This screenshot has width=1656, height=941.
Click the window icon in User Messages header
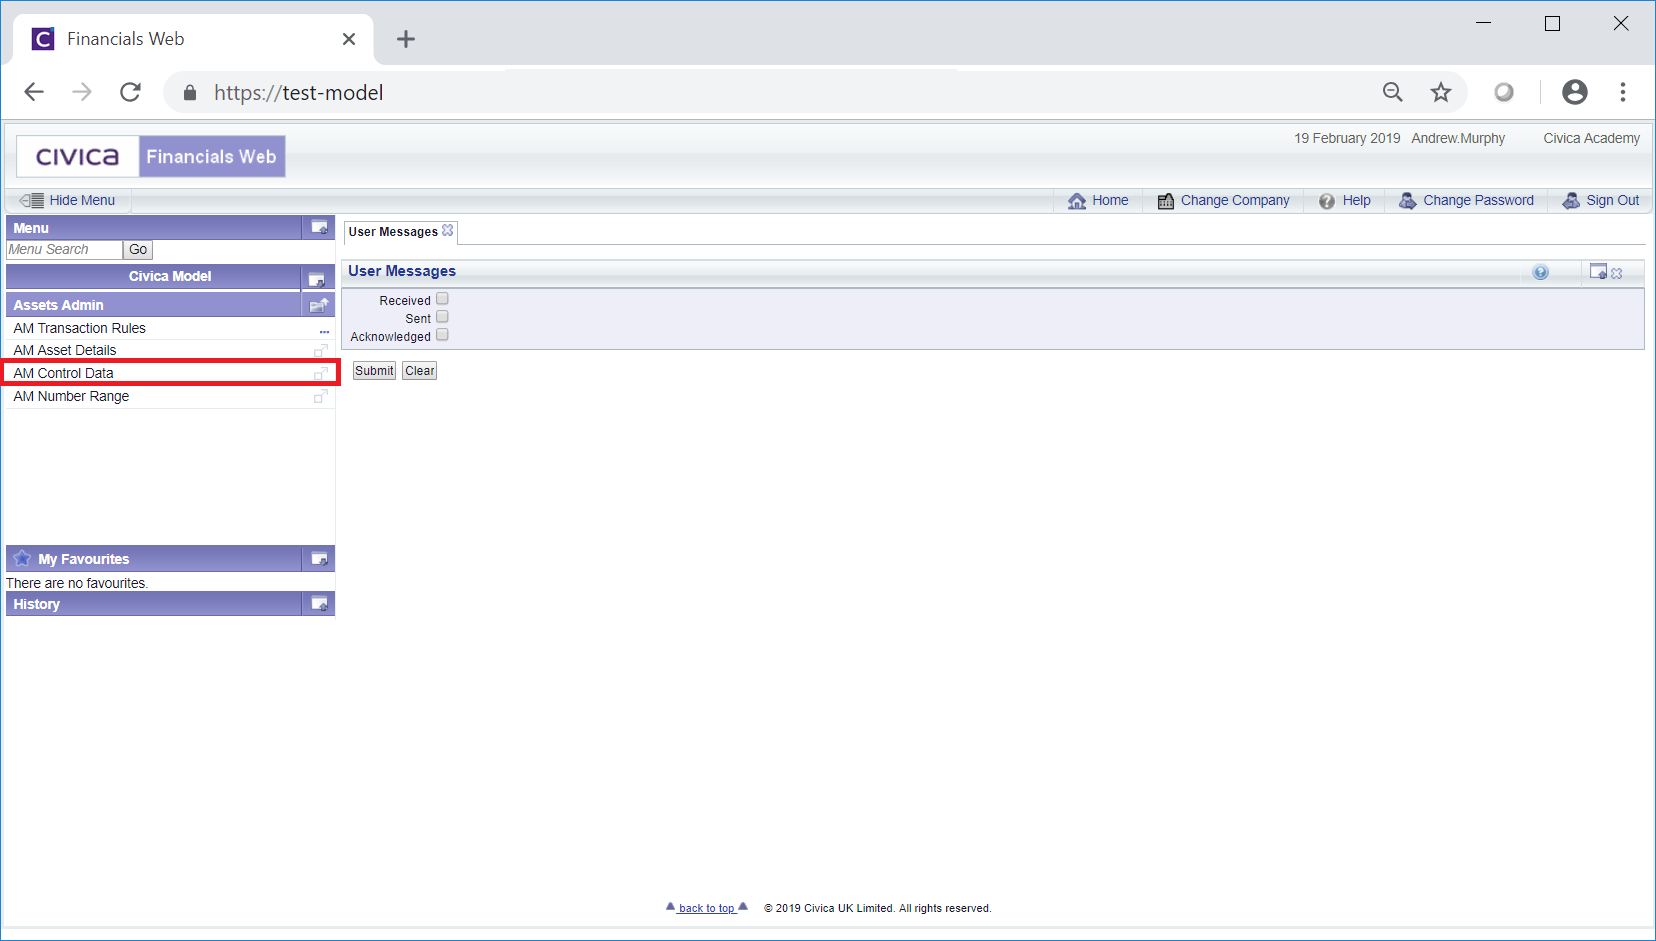[1598, 271]
